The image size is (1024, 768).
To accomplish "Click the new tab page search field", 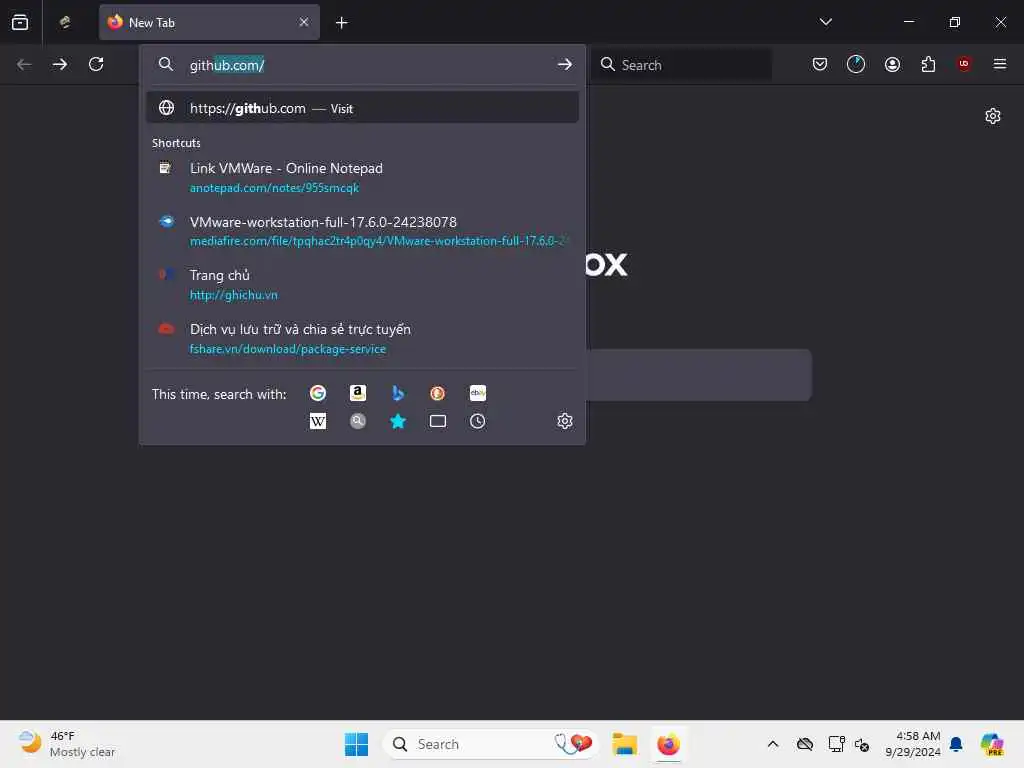I will pyautogui.click(x=699, y=375).
